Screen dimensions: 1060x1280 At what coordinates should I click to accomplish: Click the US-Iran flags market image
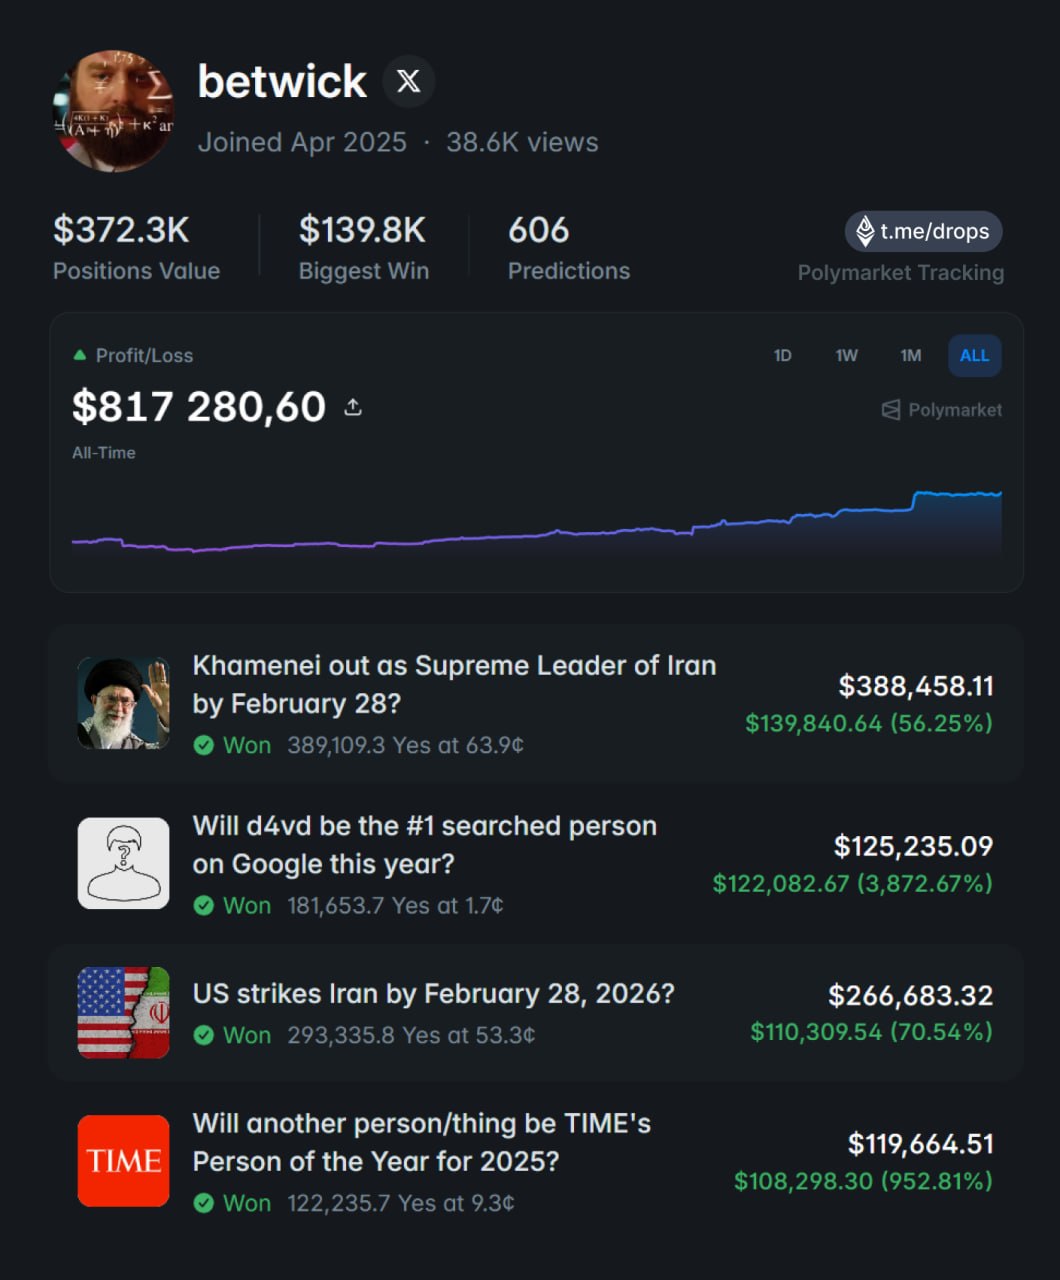coord(123,1012)
